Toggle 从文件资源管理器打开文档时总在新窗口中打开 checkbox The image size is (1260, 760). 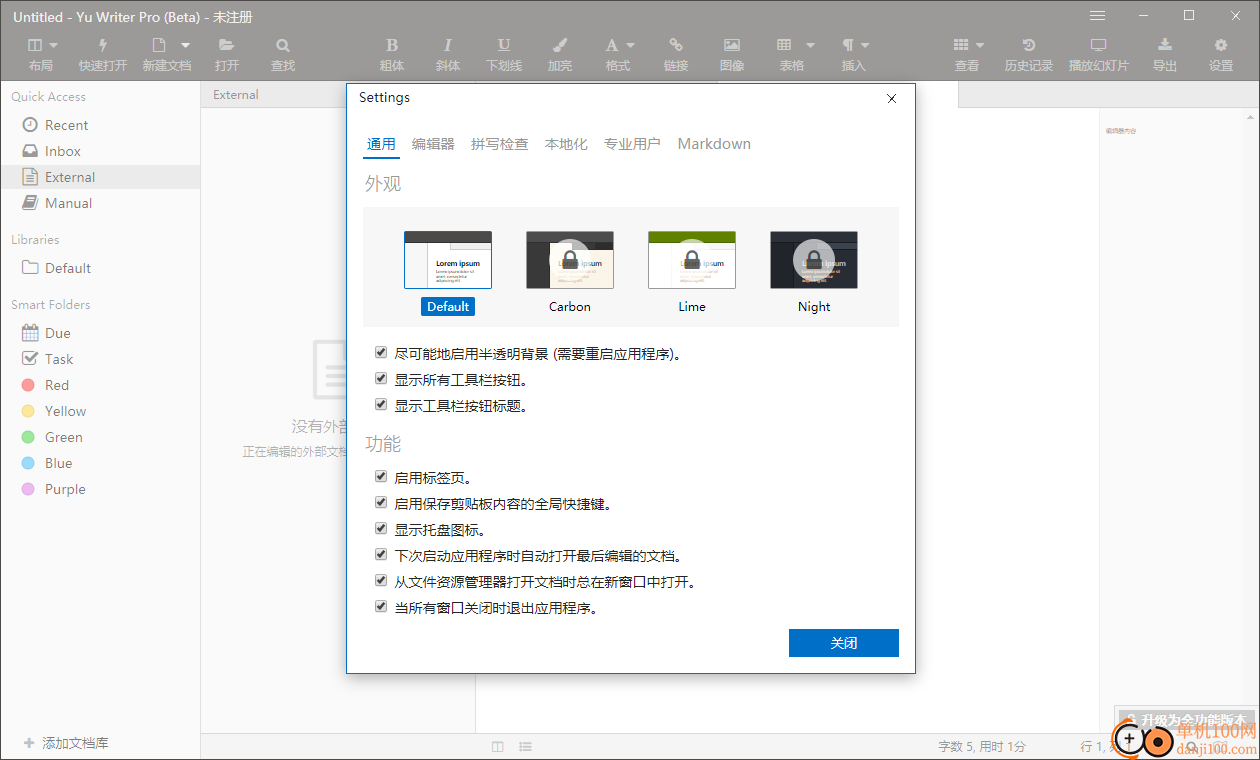tap(381, 581)
